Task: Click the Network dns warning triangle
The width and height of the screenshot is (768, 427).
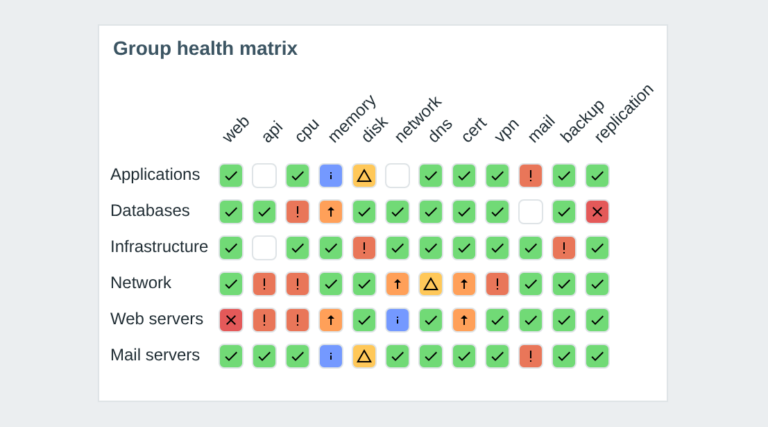Action: (431, 284)
